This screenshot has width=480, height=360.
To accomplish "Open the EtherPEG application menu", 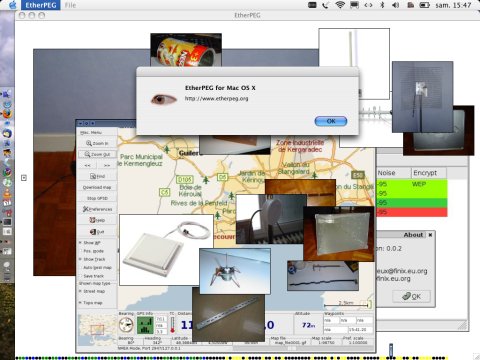I will point(41,5).
